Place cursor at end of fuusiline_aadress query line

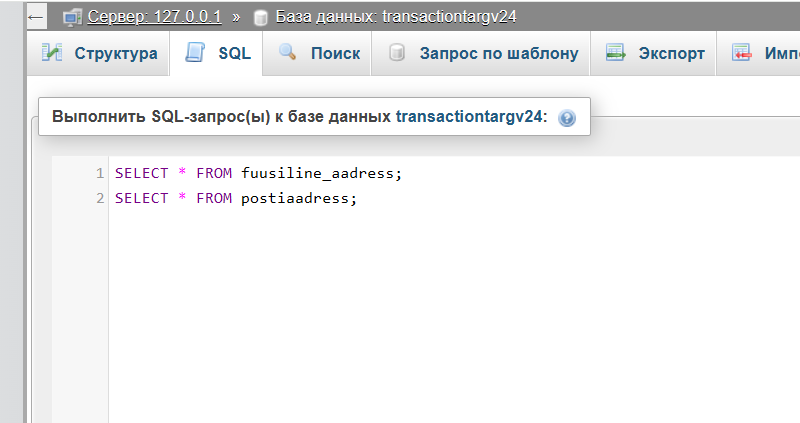(x=403, y=173)
